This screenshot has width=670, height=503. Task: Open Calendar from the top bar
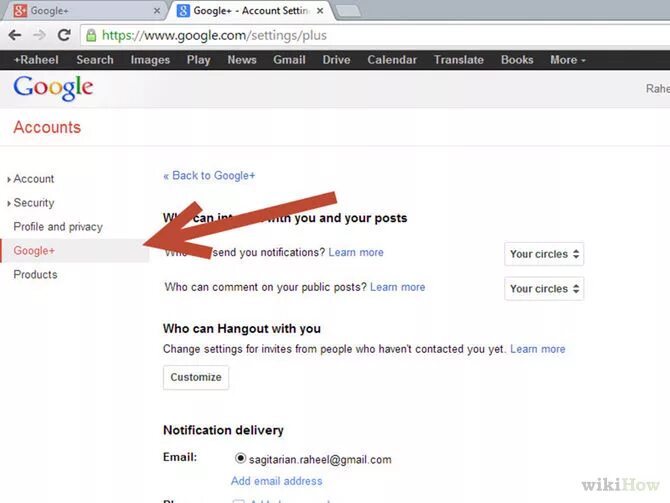click(392, 60)
